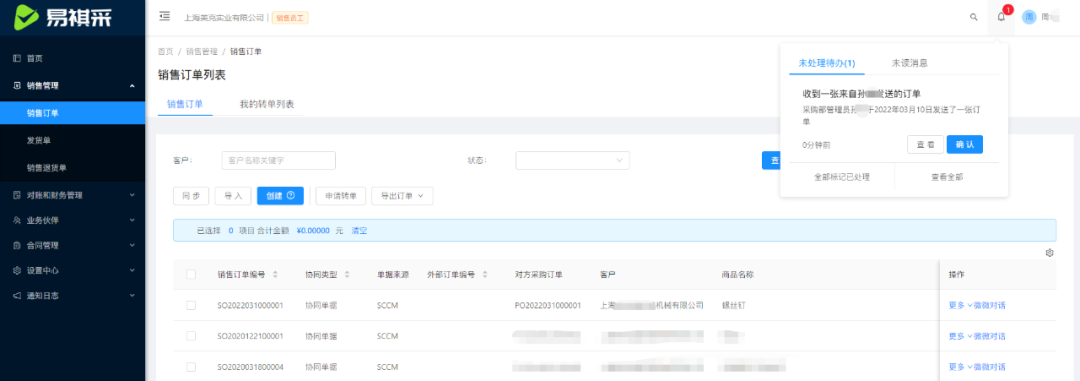Sort by 外部订单编号 column sort arrows
Image resolution: width=1080 pixels, height=381 pixels.
click(485, 274)
